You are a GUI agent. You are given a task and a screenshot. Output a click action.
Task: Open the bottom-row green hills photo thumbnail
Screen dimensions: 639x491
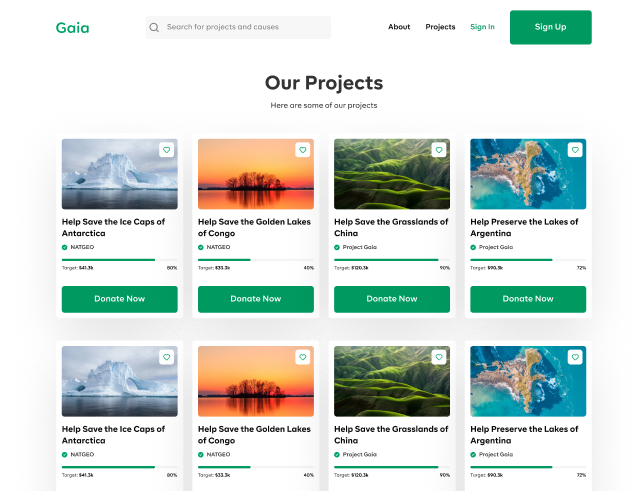(x=392, y=381)
